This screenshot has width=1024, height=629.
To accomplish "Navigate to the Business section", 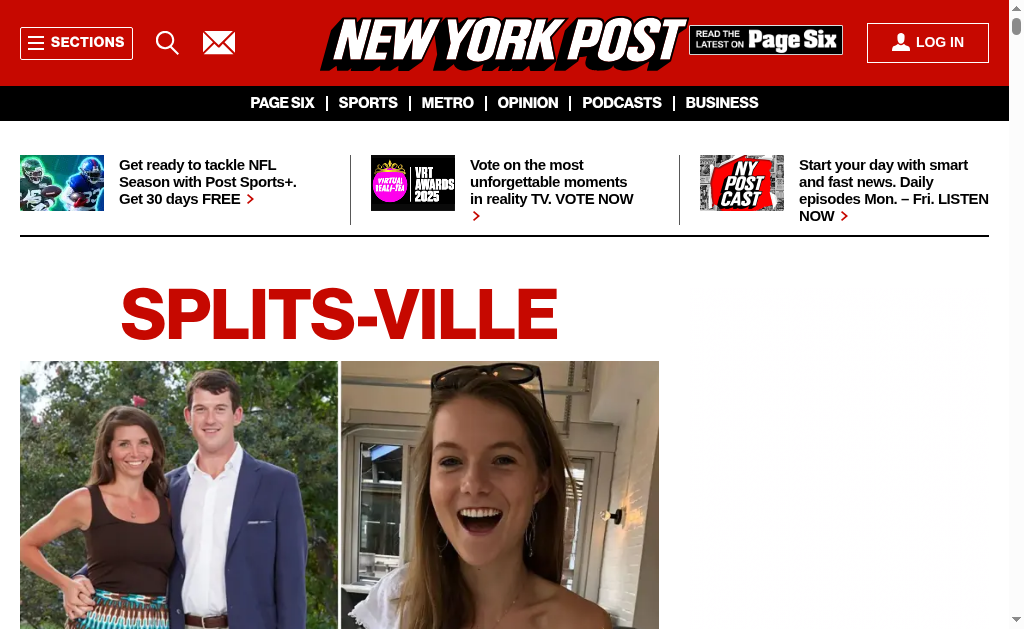I will click(x=722, y=103).
